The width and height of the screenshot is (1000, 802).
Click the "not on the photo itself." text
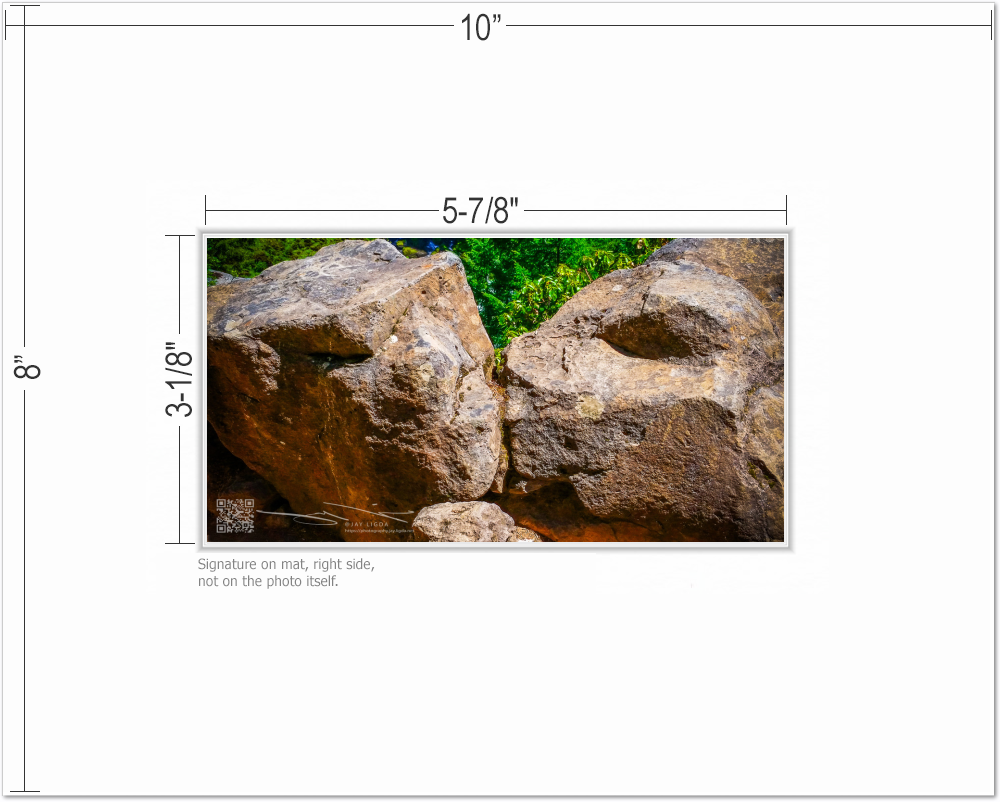(x=268, y=582)
